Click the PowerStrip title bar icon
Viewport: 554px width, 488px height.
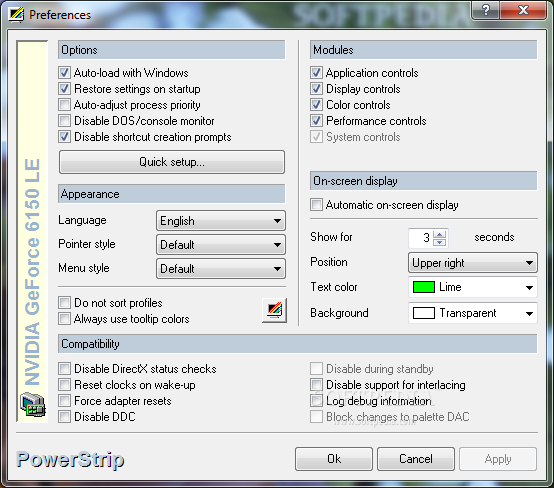tap(17, 14)
